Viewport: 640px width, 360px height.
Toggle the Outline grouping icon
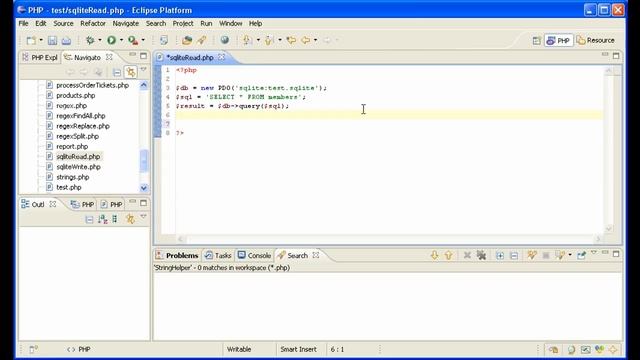(115, 219)
